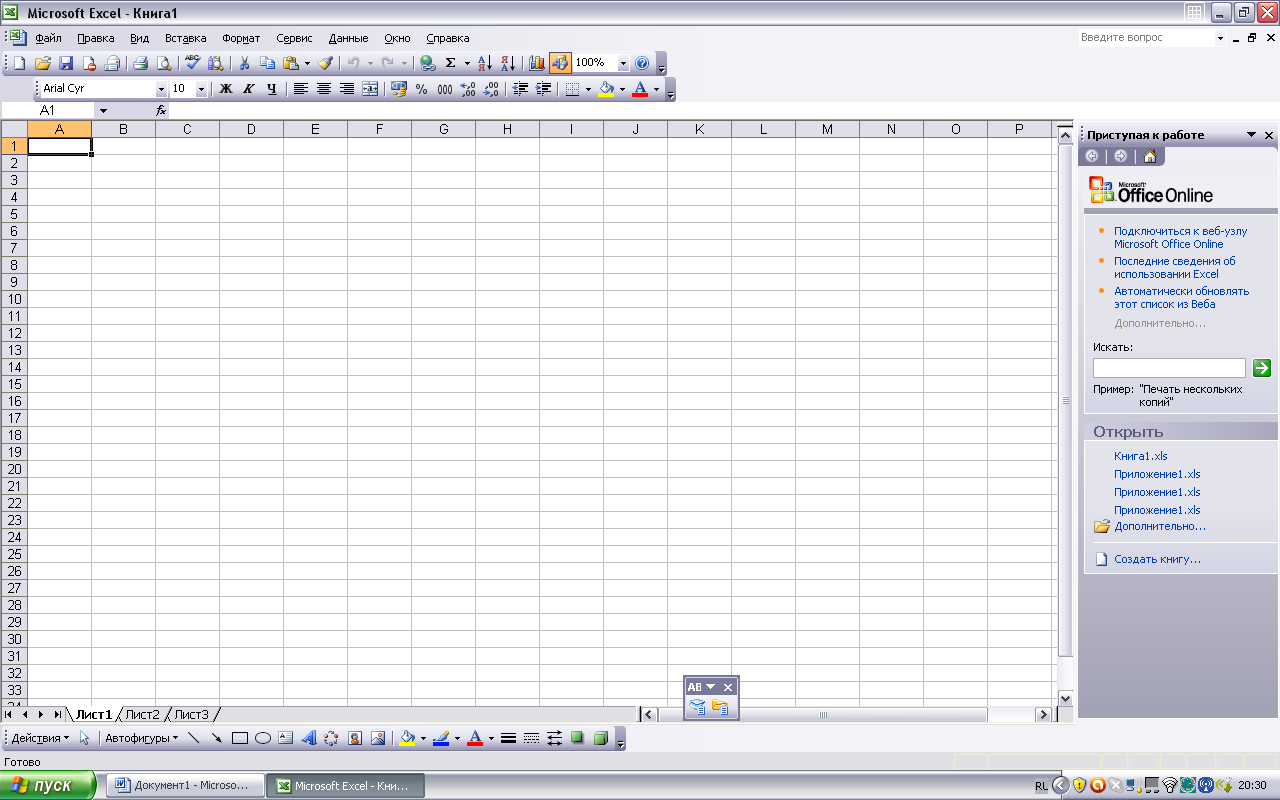Insert WordArt from the drawing toolbar
The width and height of the screenshot is (1280, 800).
coord(309,738)
